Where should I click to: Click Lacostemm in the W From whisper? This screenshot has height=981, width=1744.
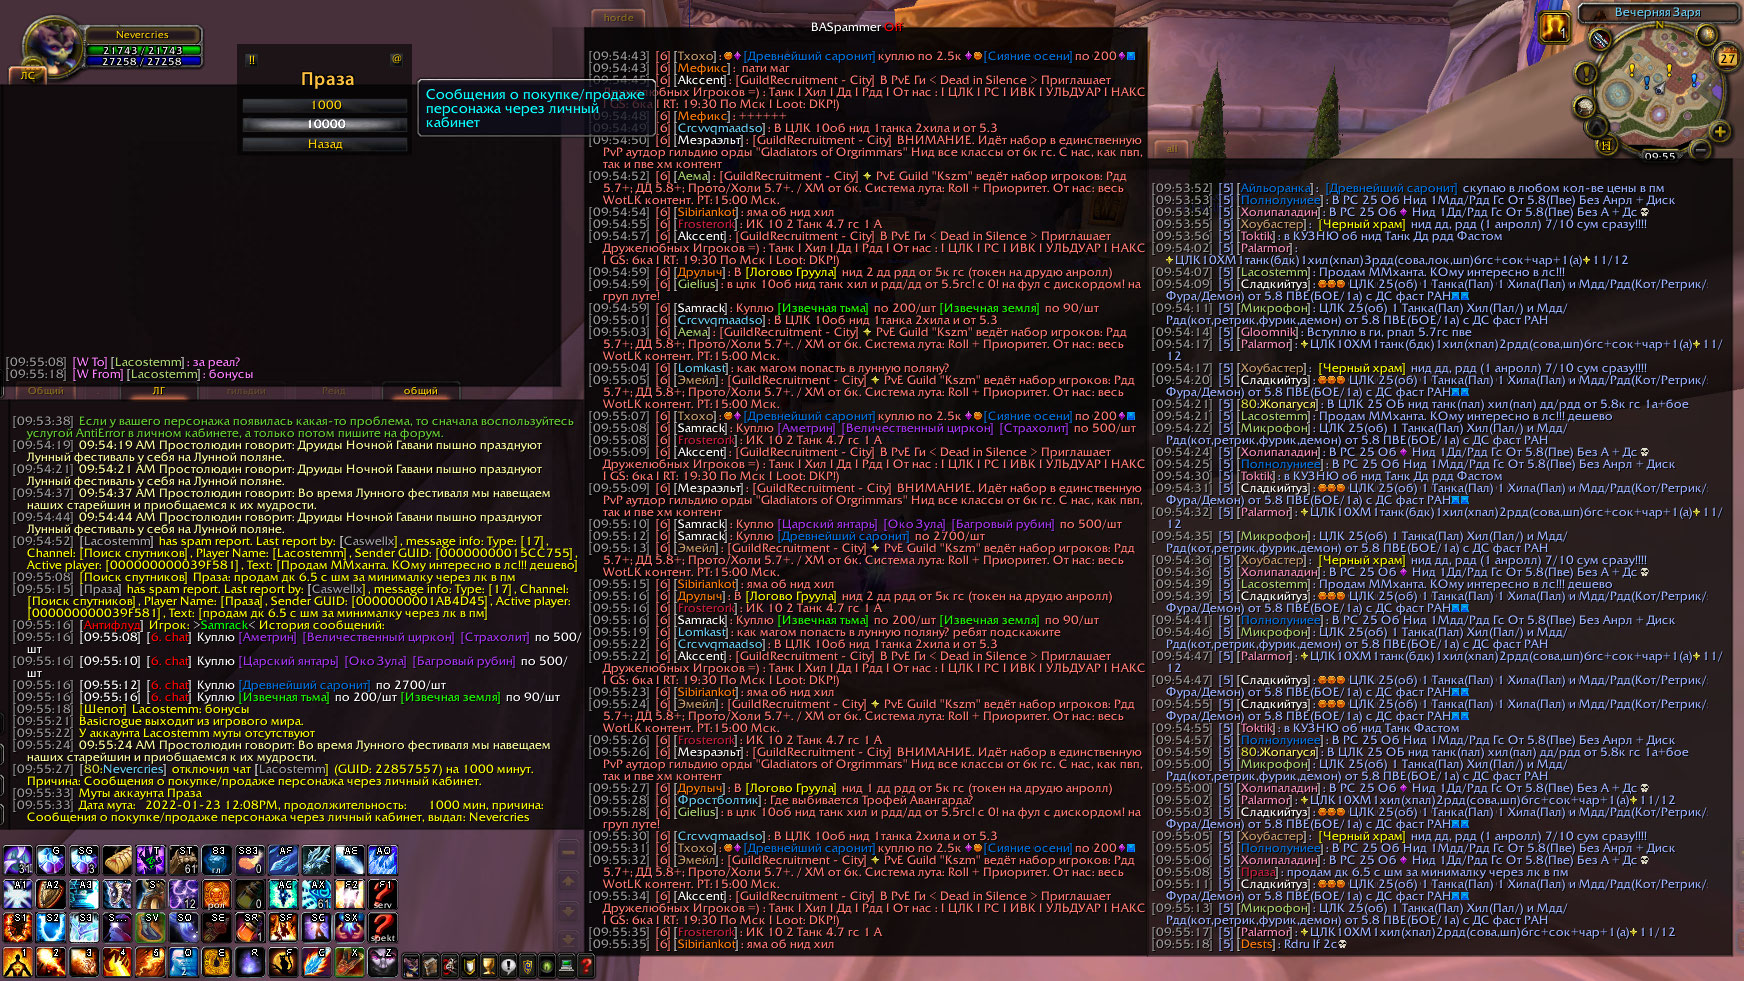163,374
